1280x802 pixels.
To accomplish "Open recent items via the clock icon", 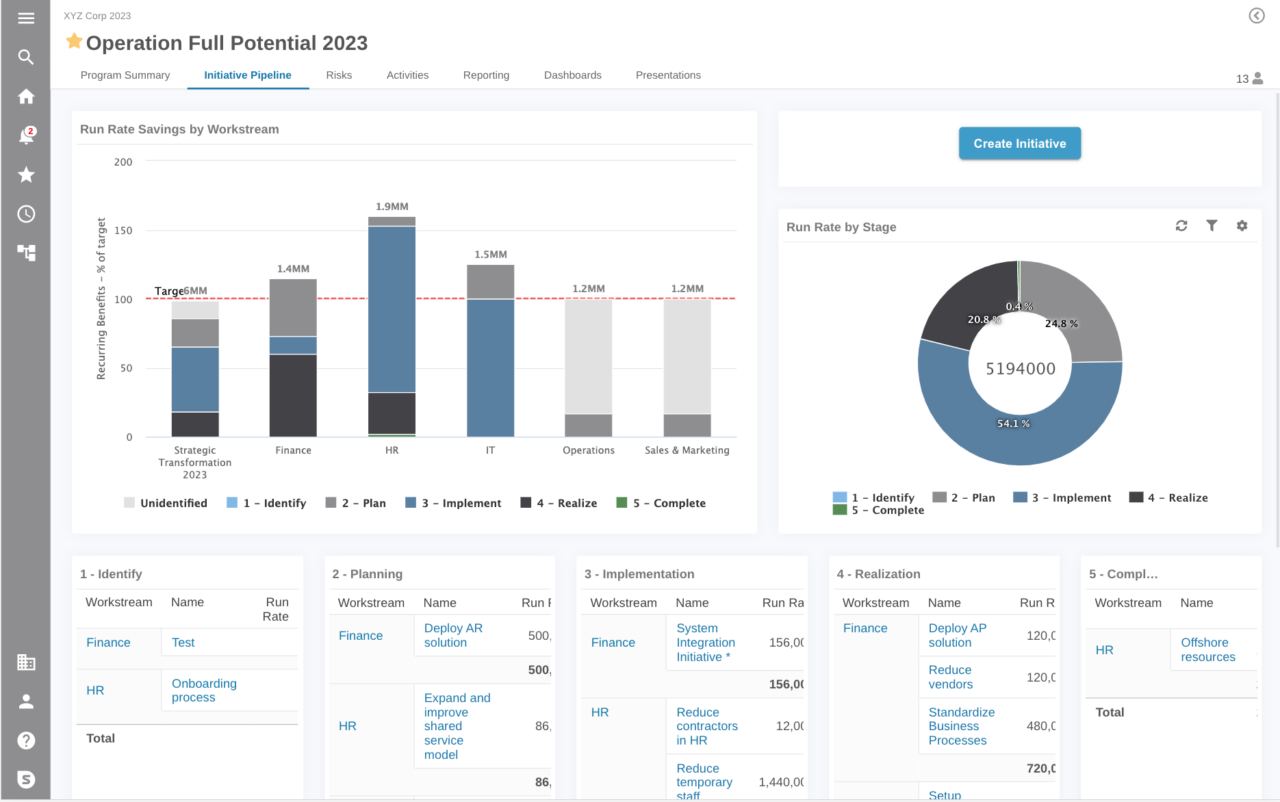I will (x=25, y=213).
